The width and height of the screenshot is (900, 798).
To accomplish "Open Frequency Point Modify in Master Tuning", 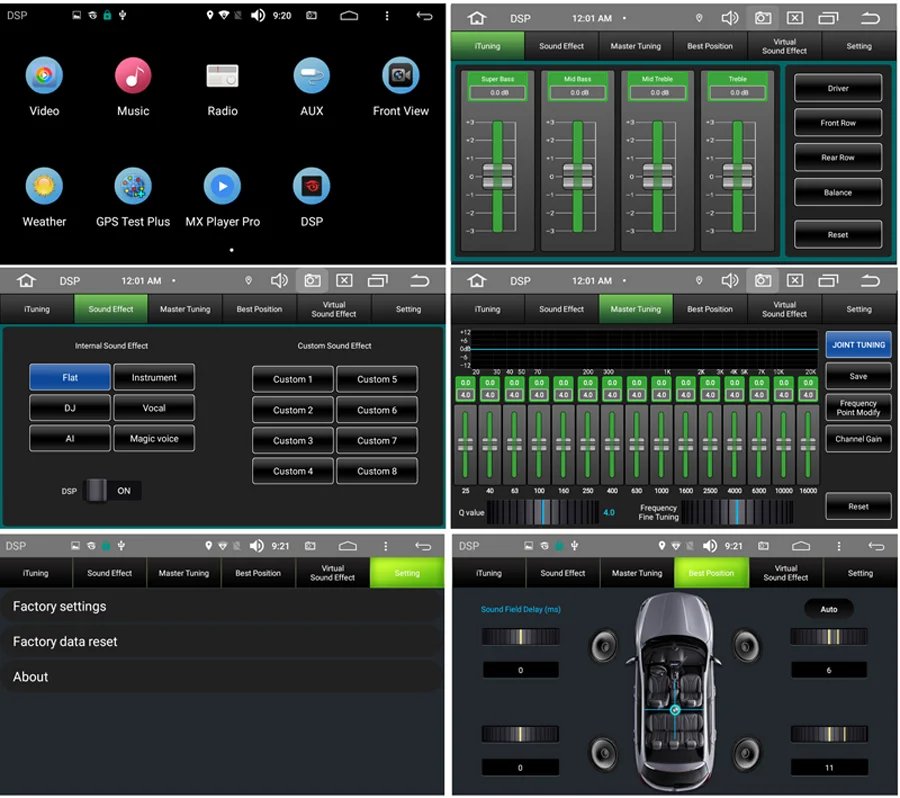I will [x=858, y=408].
